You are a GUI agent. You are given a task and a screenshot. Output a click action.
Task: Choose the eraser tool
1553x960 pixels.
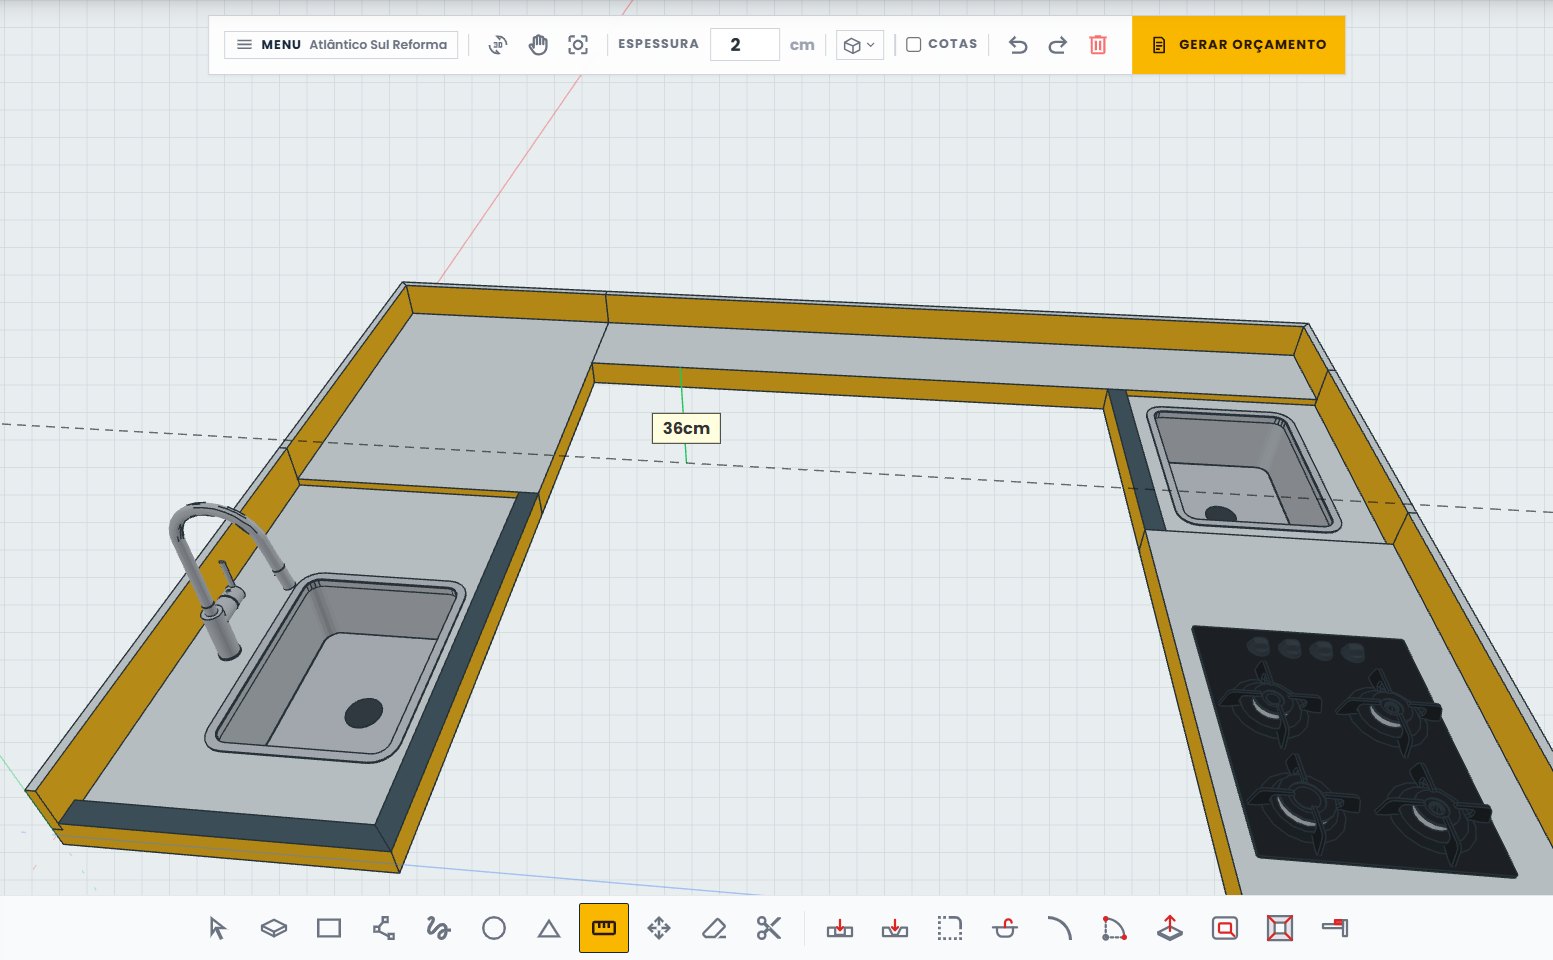[x=714, y=928]
